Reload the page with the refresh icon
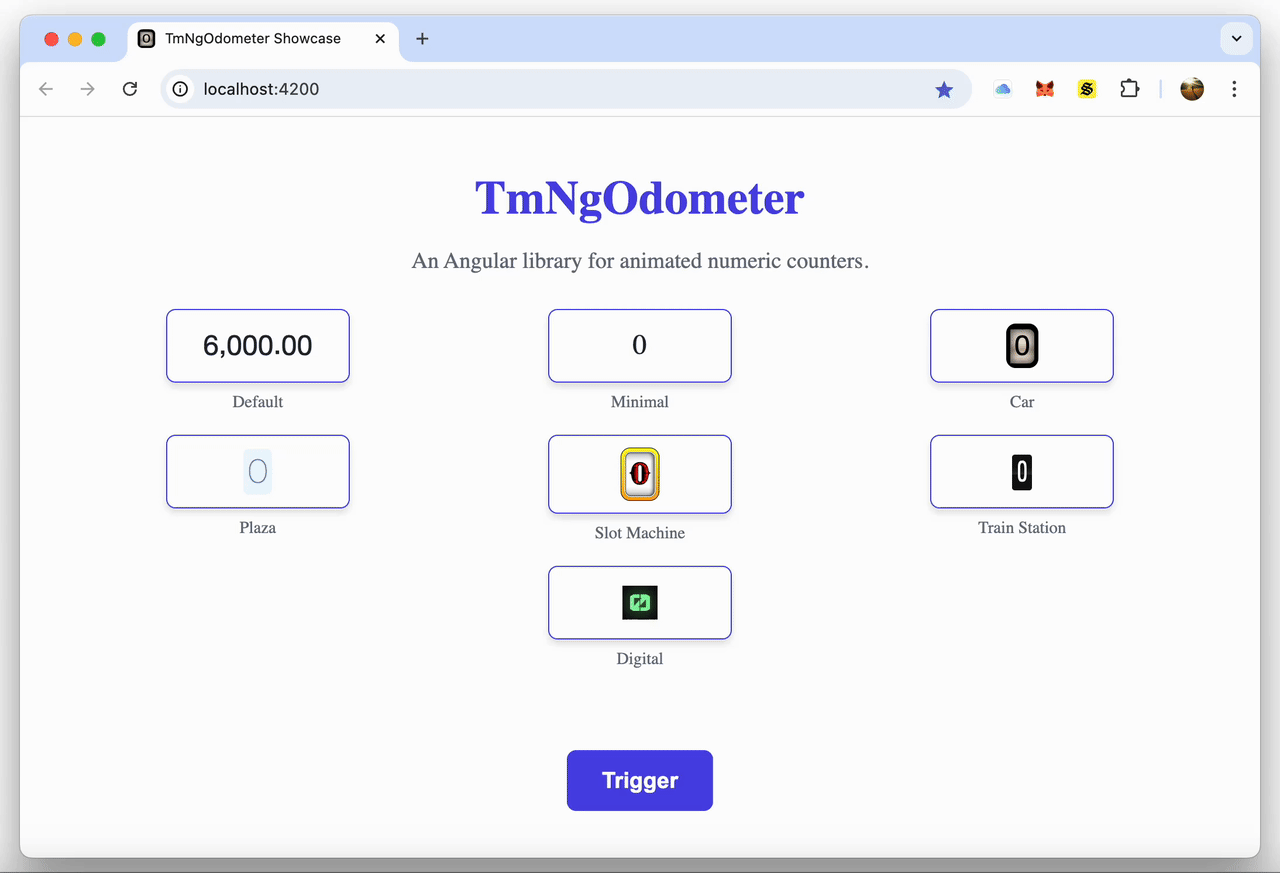Viewport: 1280px width, 873px height. tap(130, 89)
